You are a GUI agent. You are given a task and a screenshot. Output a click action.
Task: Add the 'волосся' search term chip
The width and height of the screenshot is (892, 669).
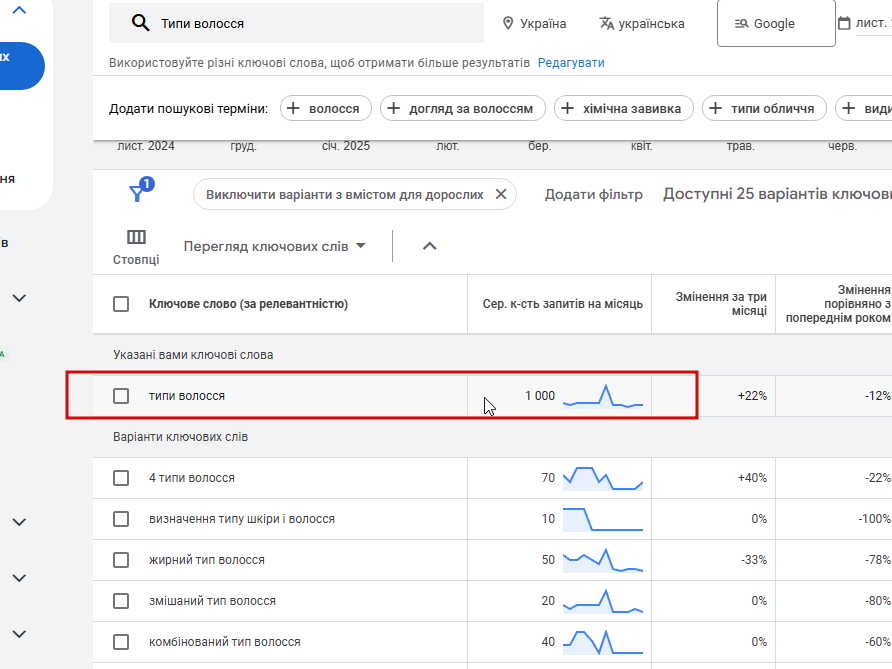tap(326, 108)
